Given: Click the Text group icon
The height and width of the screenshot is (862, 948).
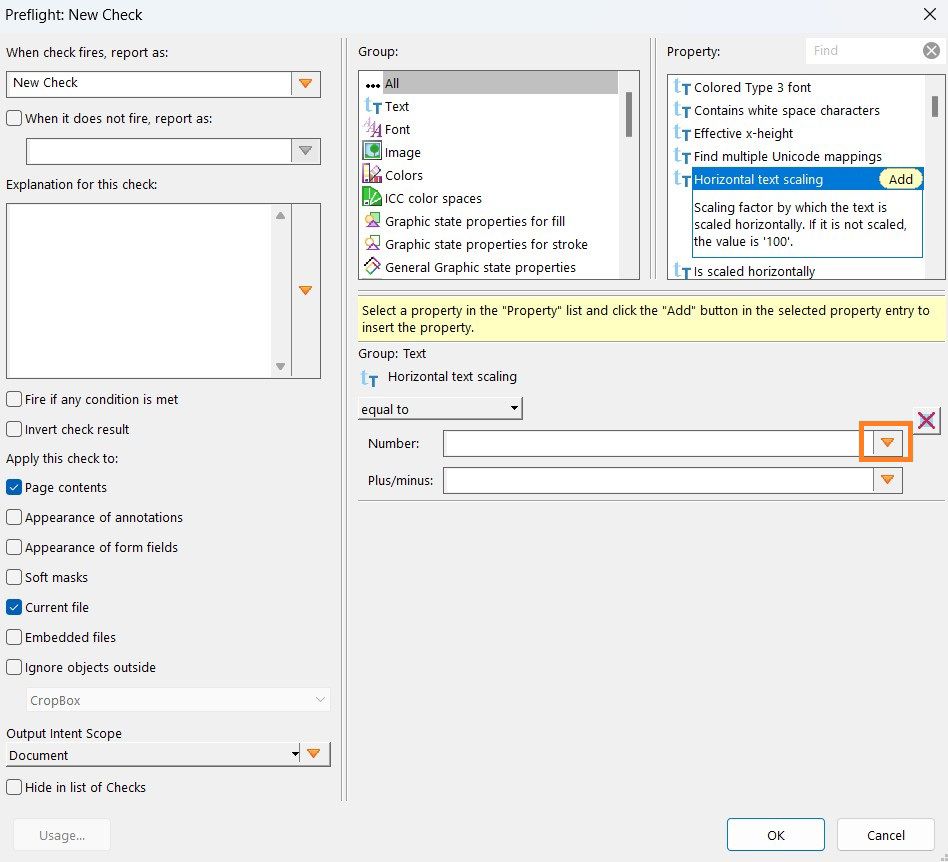Looking at the screenshot, I should tap(372, 106).
